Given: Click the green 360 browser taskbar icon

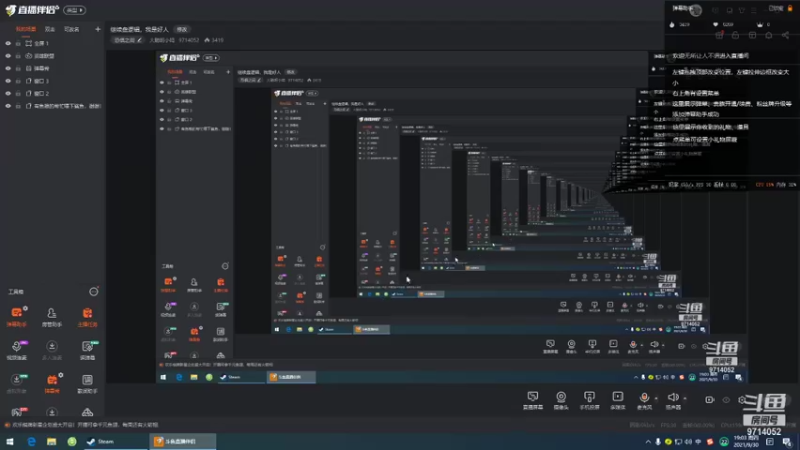Looking at the screenshot, I should click(72, 441).
